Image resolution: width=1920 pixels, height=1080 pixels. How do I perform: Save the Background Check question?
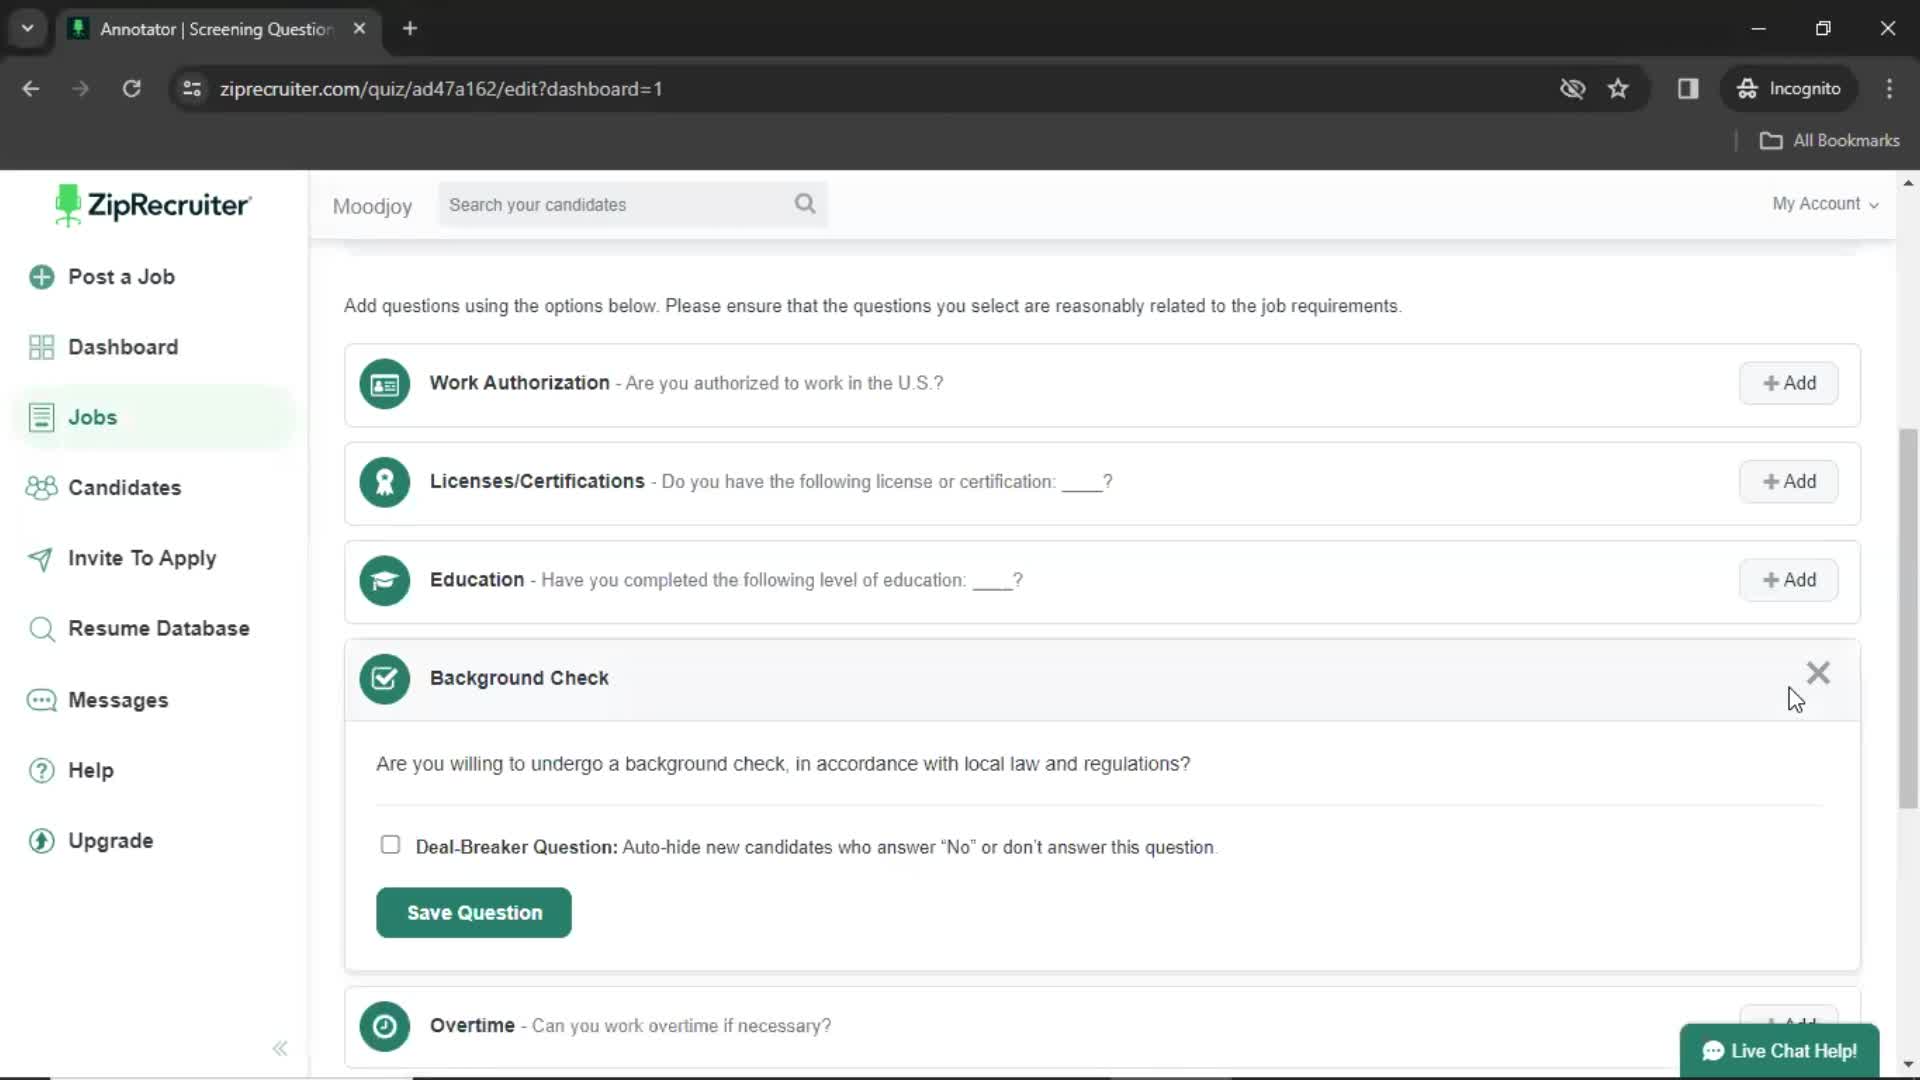click(475, 913)
